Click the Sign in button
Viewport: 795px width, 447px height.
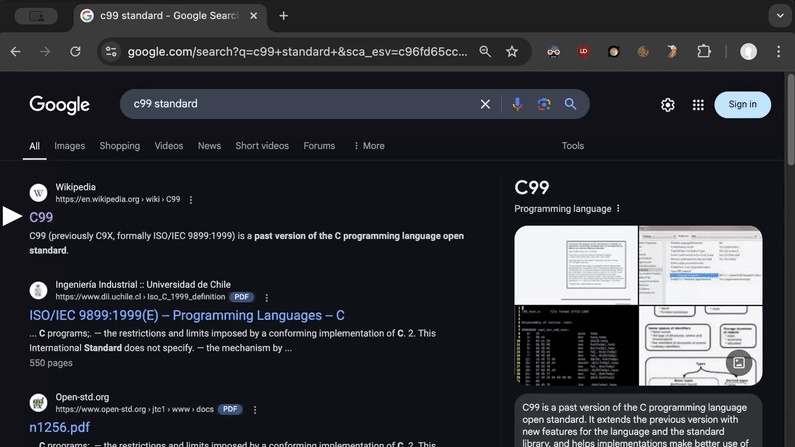[x=742, y=104]
